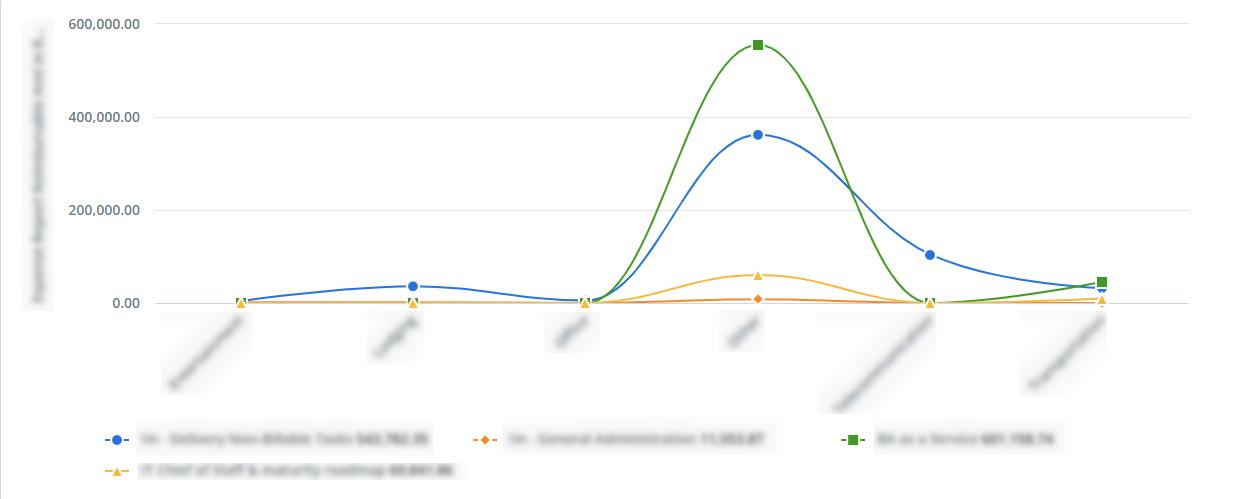
Task: Select the blue circle point at the peak
Action: click(x=758, y=134)
